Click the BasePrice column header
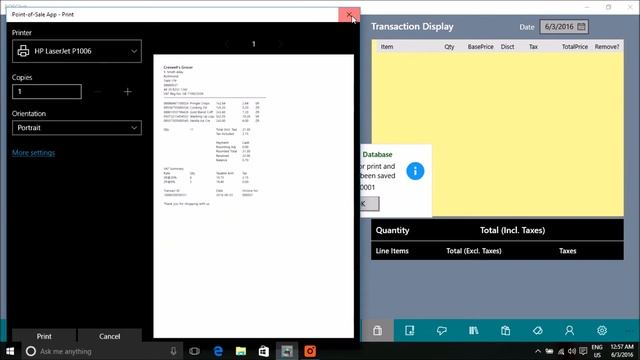The height and width of the screenshot is (360, 640). [x=480, y=47]
